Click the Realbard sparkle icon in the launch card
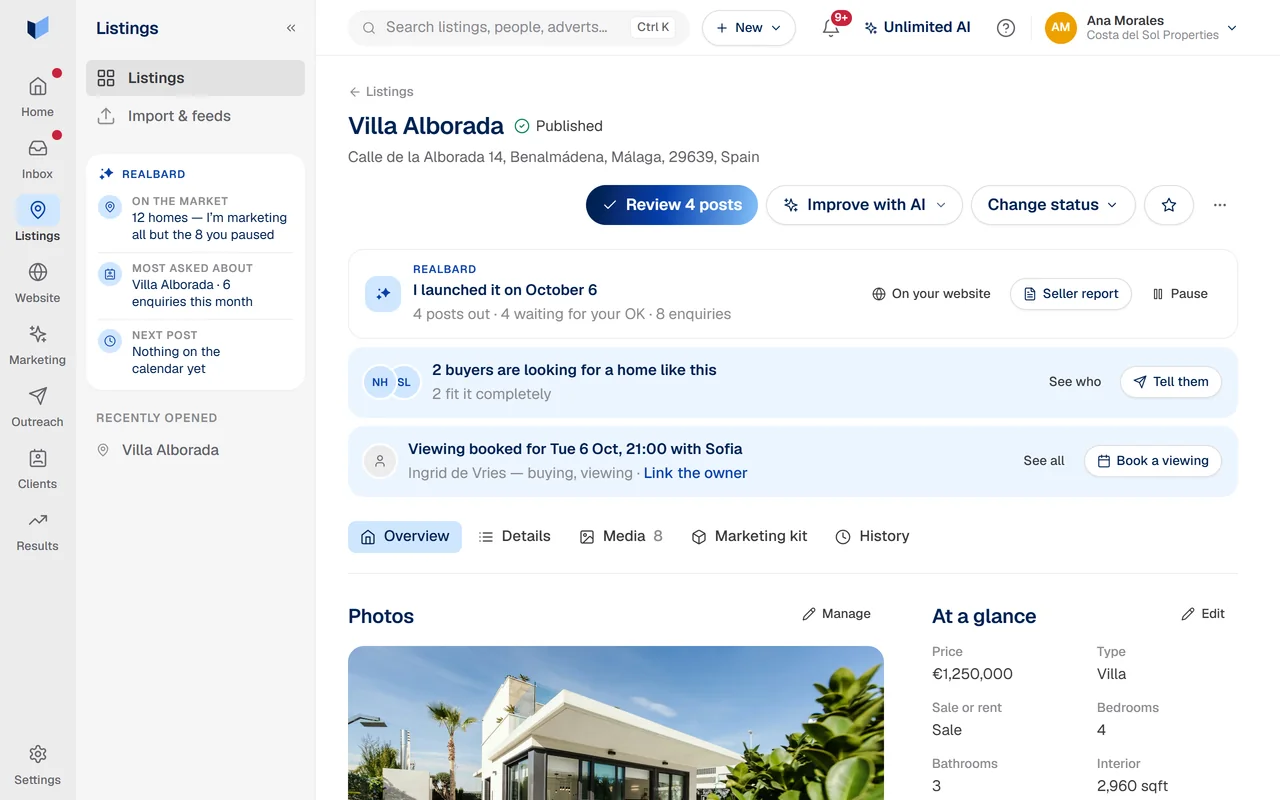The image size is (1280, 800). point(383,294)
